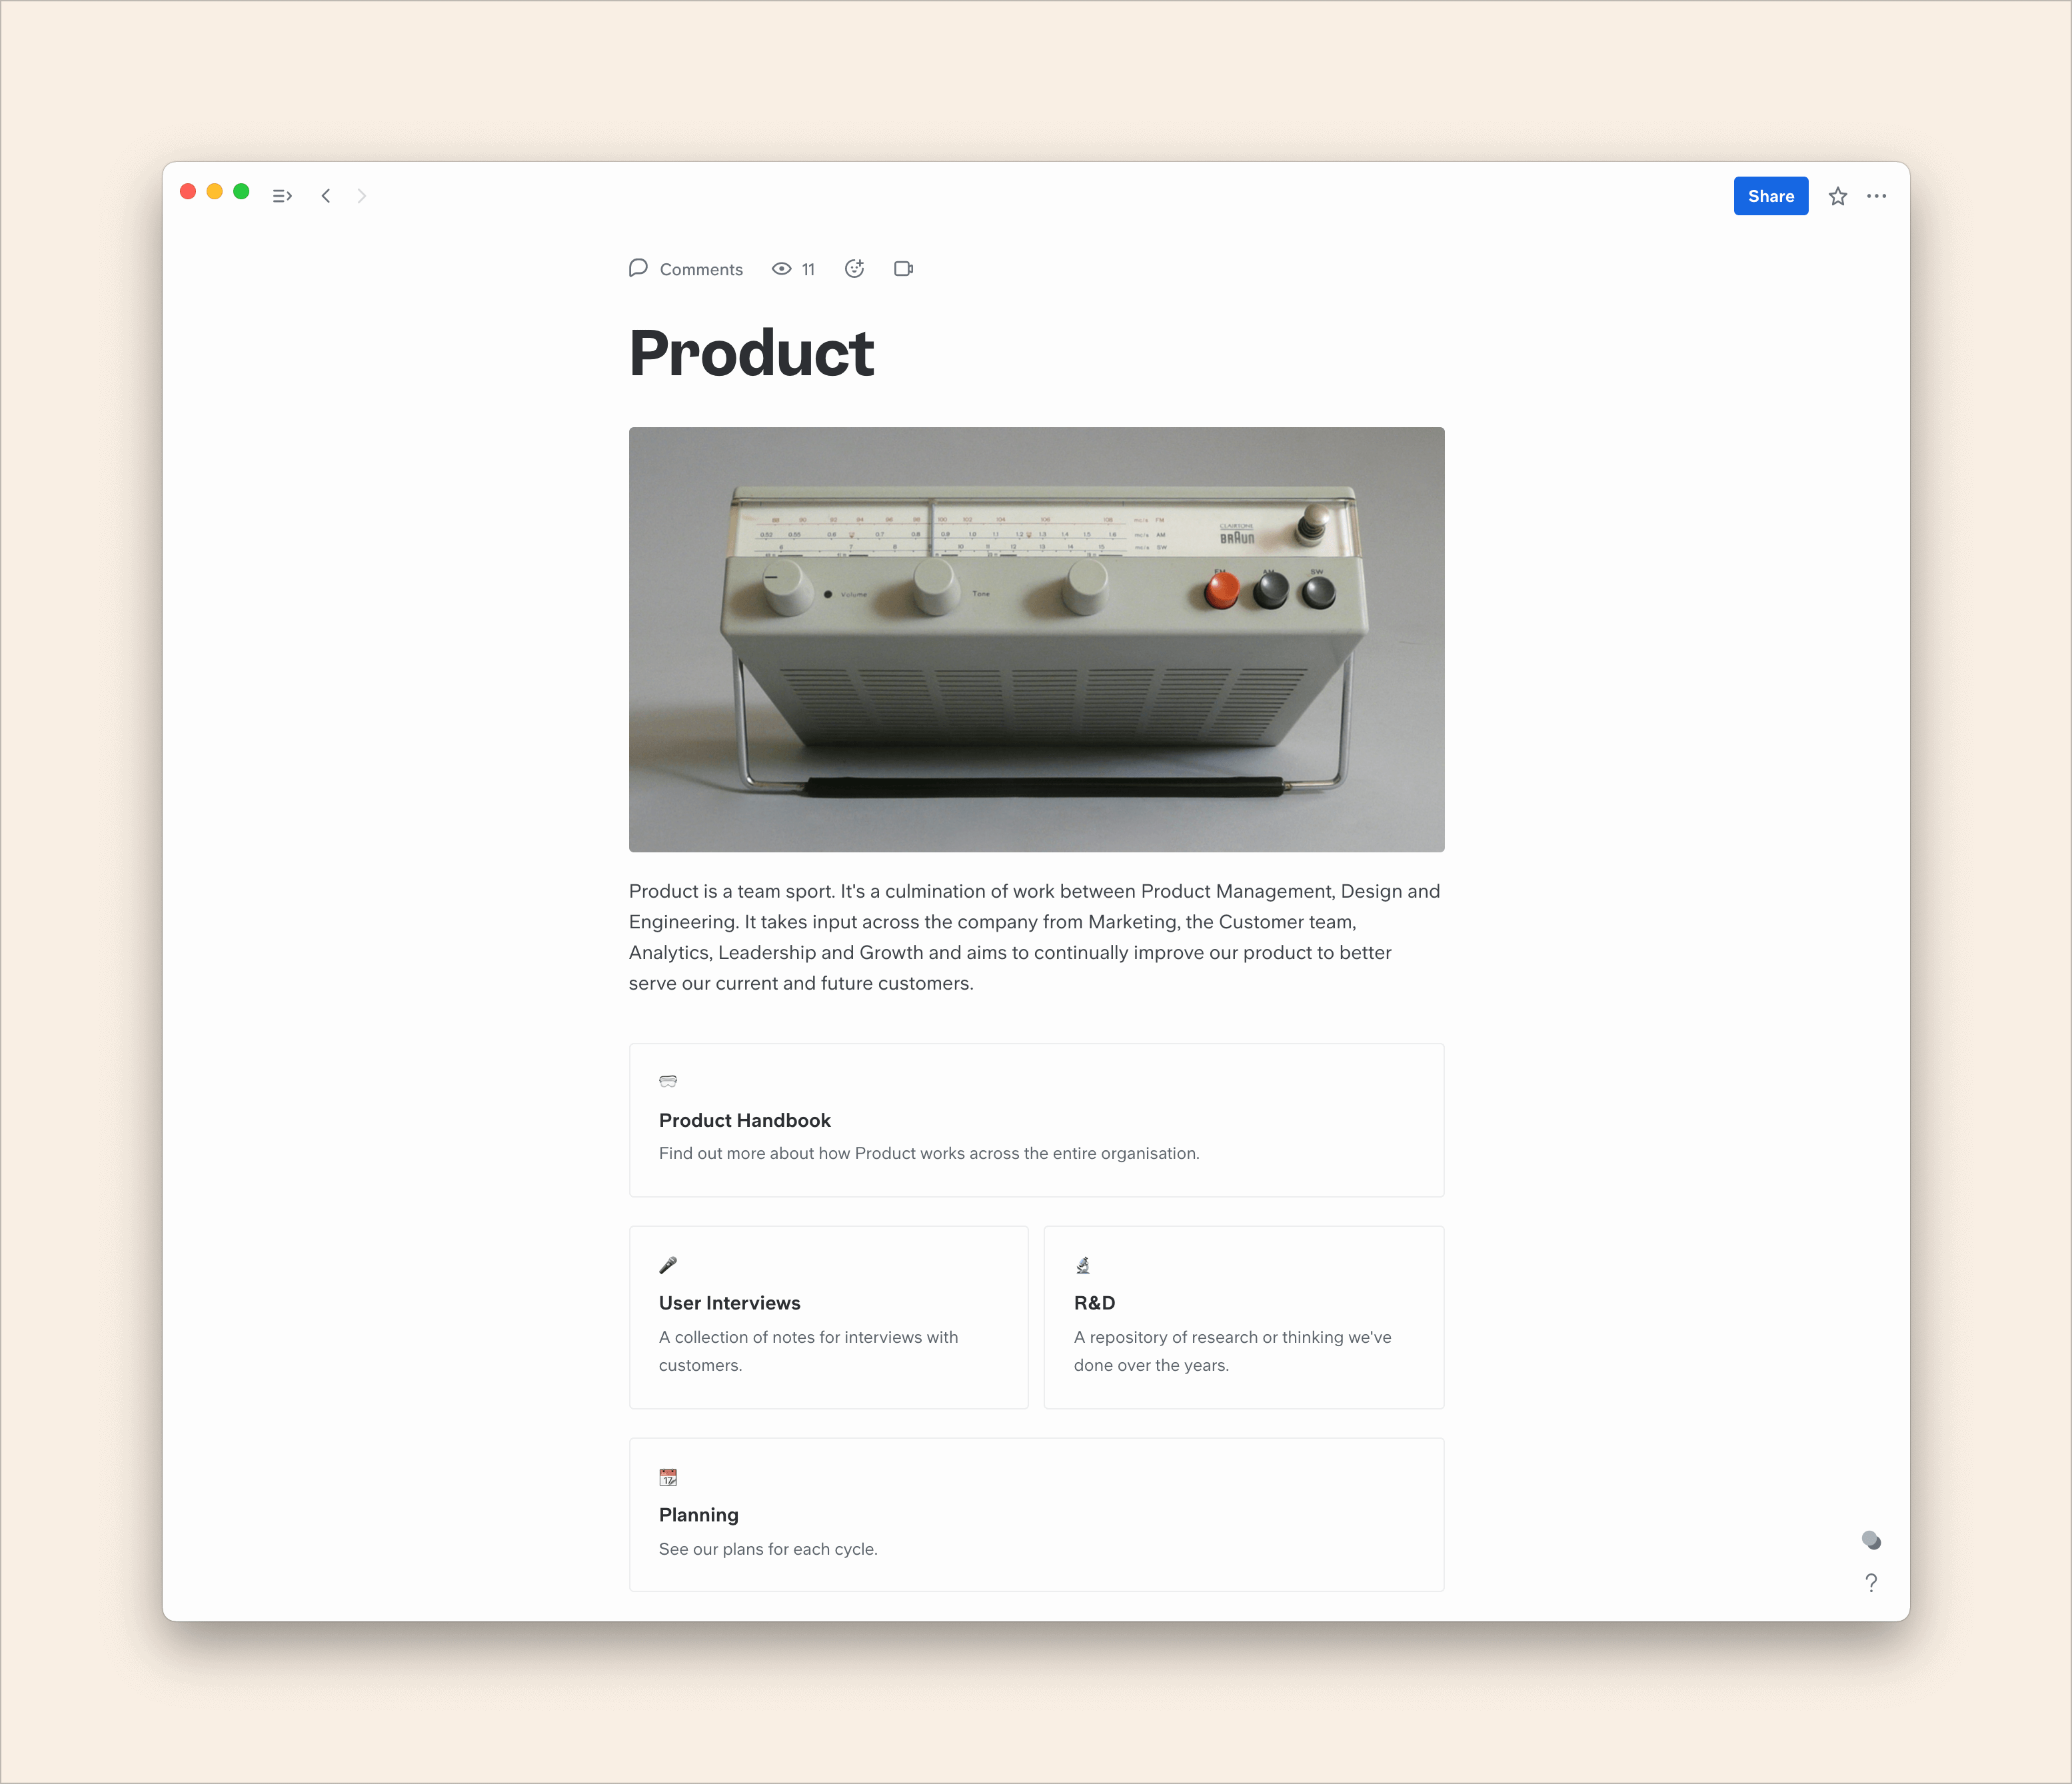Click the microphone icon on User Interviews
Viewport: 2072px width, 1784px height.
(668, 1265)
